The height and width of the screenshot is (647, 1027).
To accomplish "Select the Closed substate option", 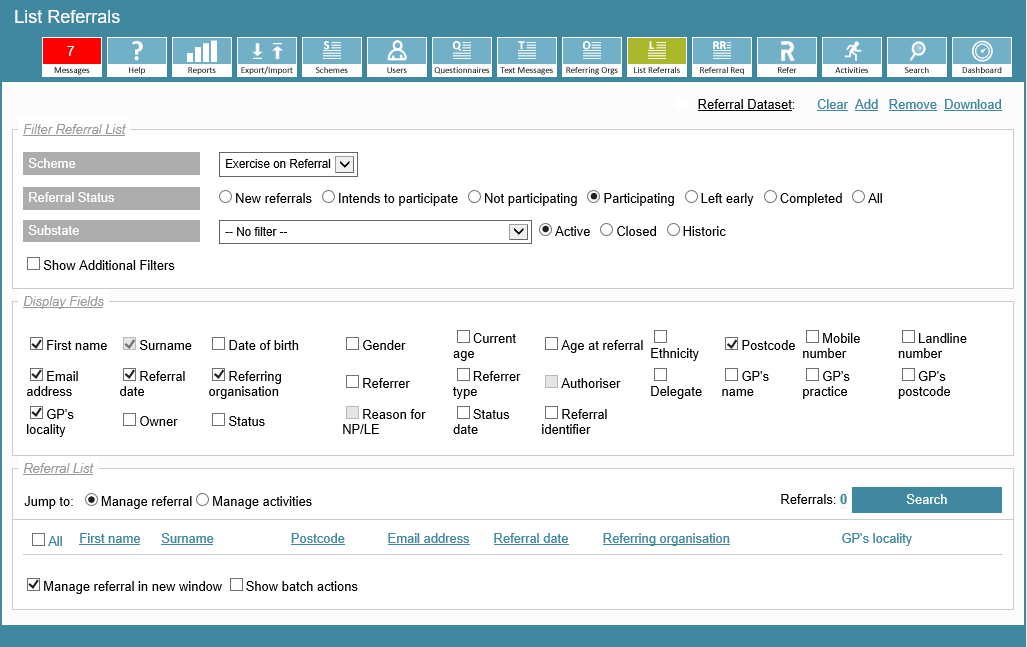I will pyautogui.click(x=607, y=230).
